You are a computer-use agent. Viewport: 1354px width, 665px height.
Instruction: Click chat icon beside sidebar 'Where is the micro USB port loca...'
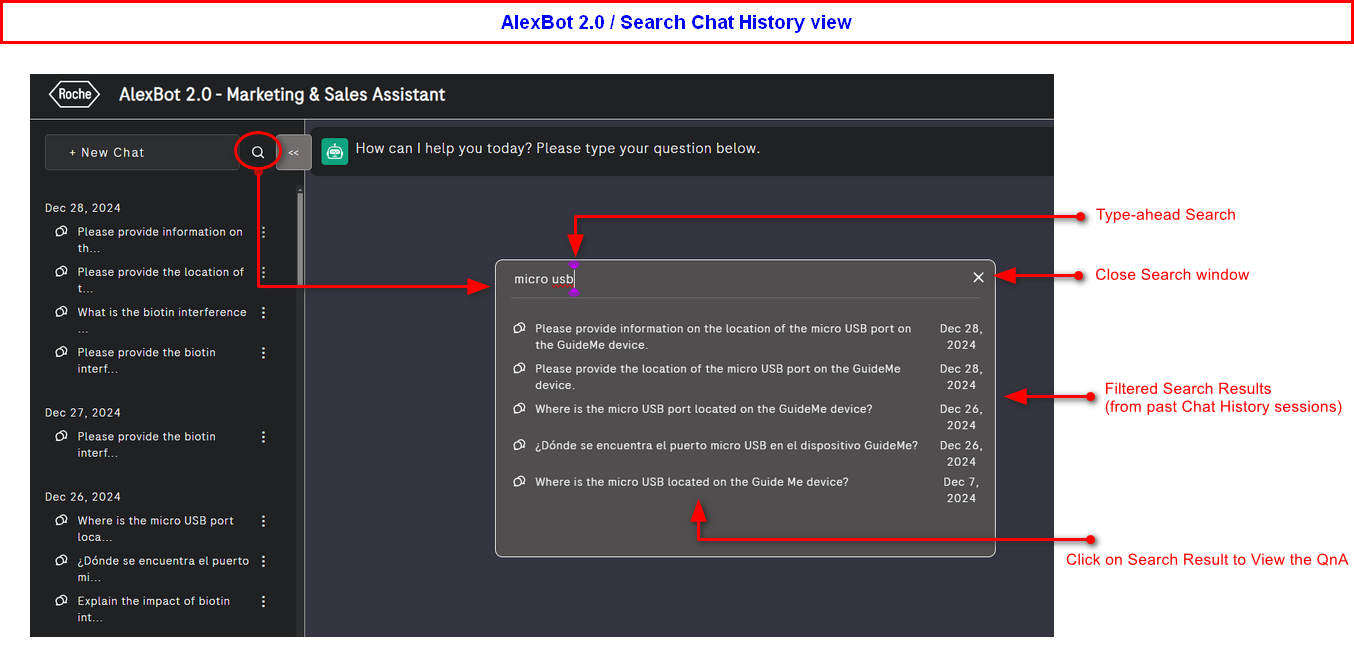pos(62,520)
